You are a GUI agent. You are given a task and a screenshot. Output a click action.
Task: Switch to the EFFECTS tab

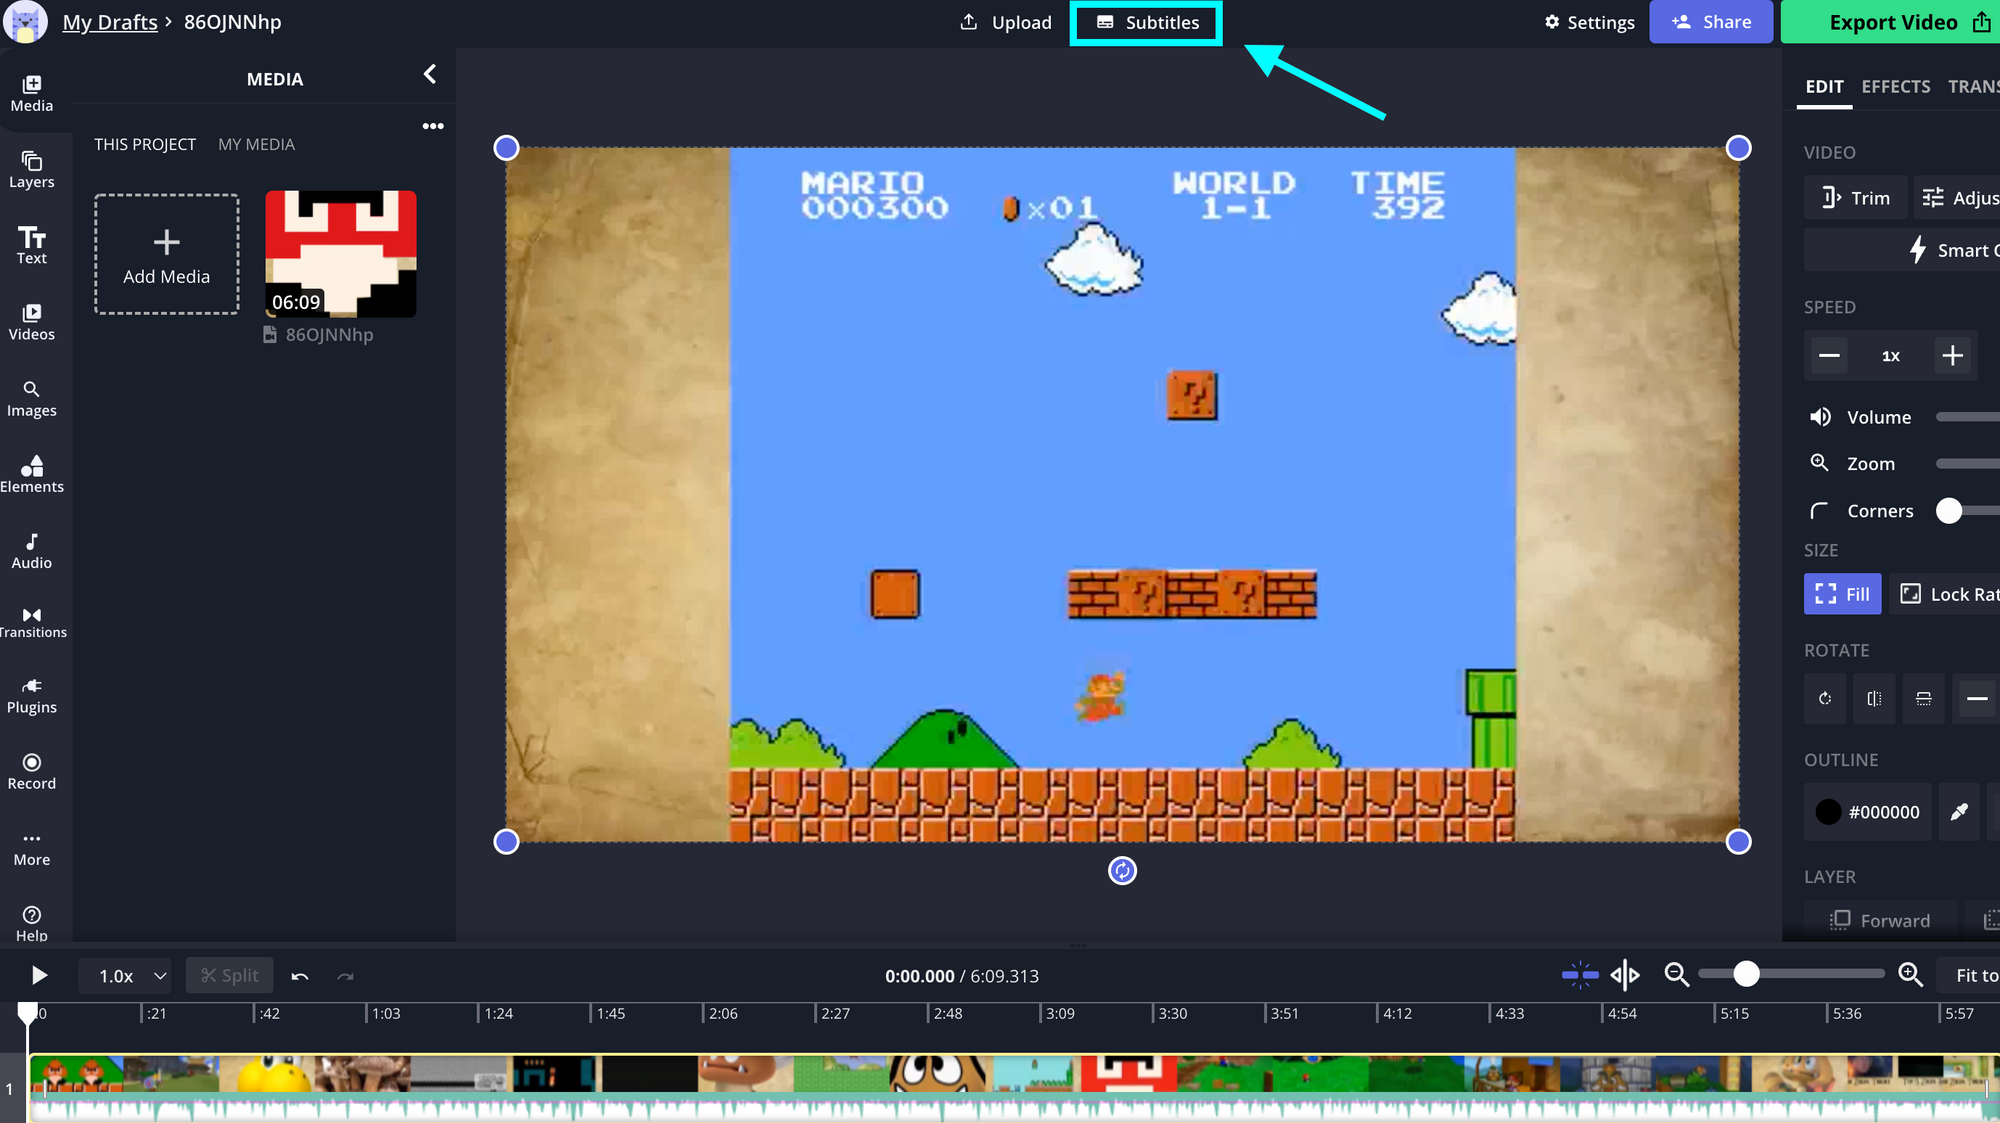1895,87
